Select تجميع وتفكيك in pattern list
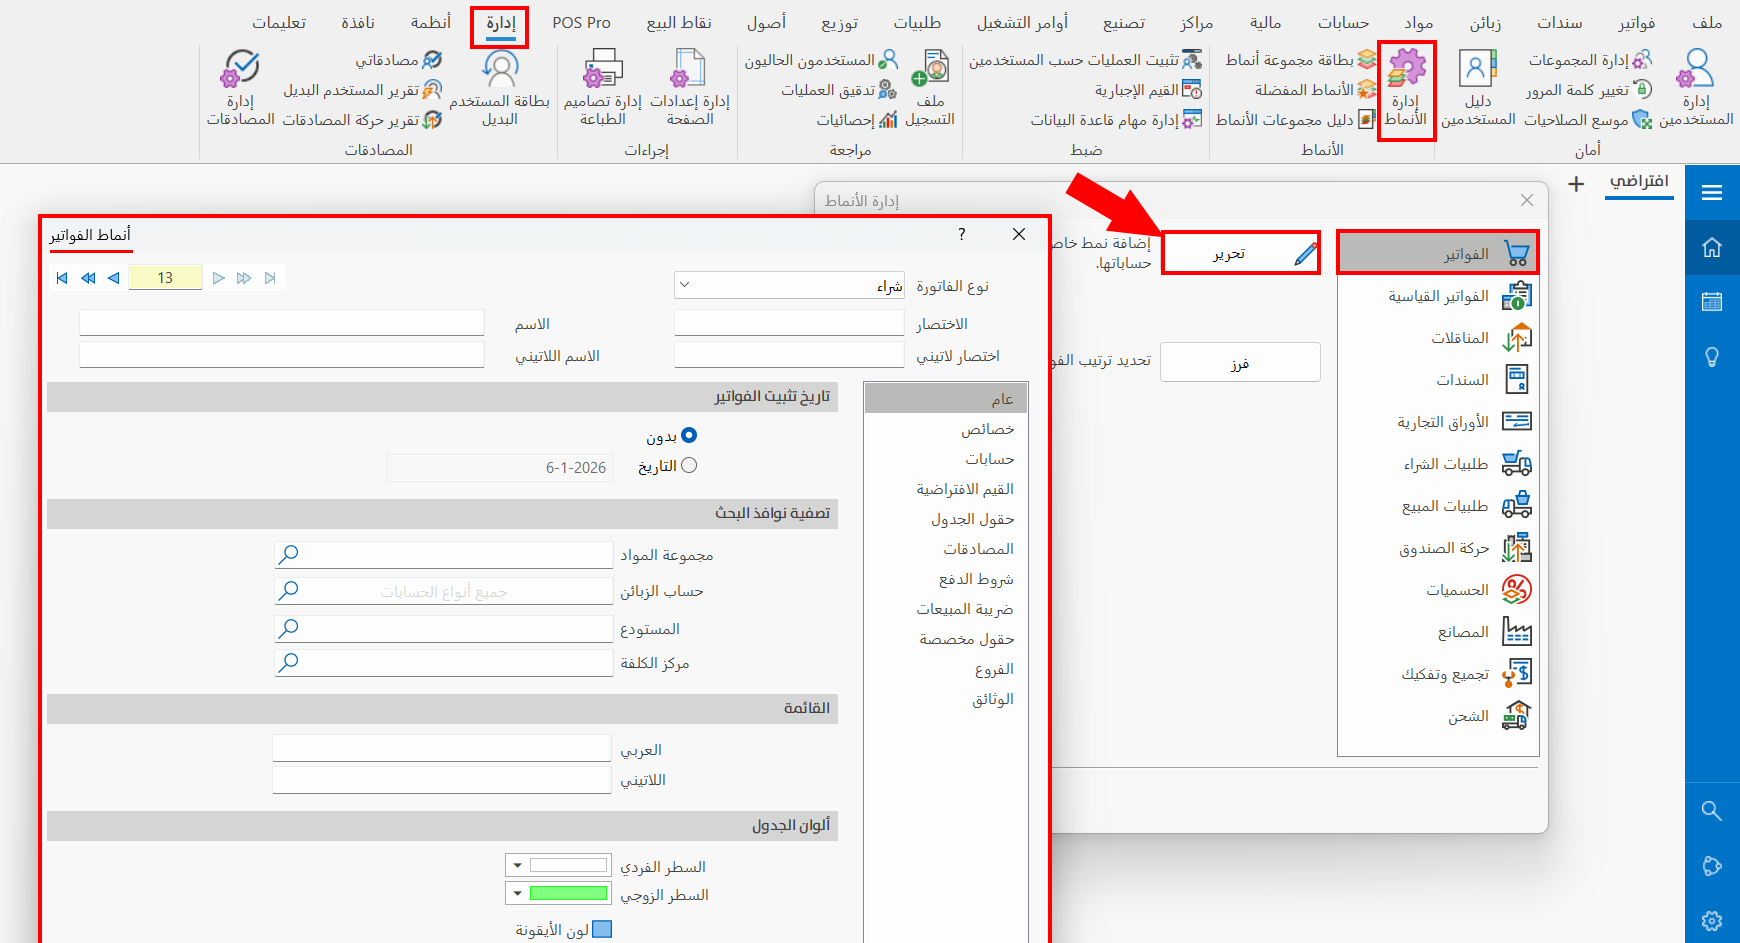 pyautogui.click(x=1438, y=674)
